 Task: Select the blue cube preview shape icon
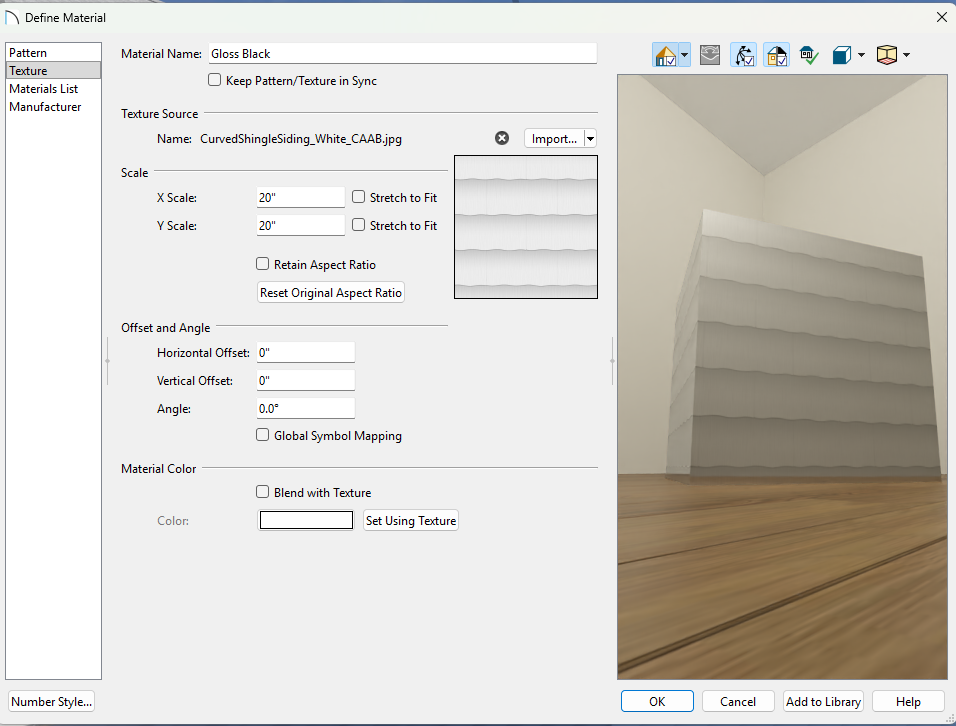[842, 55]
